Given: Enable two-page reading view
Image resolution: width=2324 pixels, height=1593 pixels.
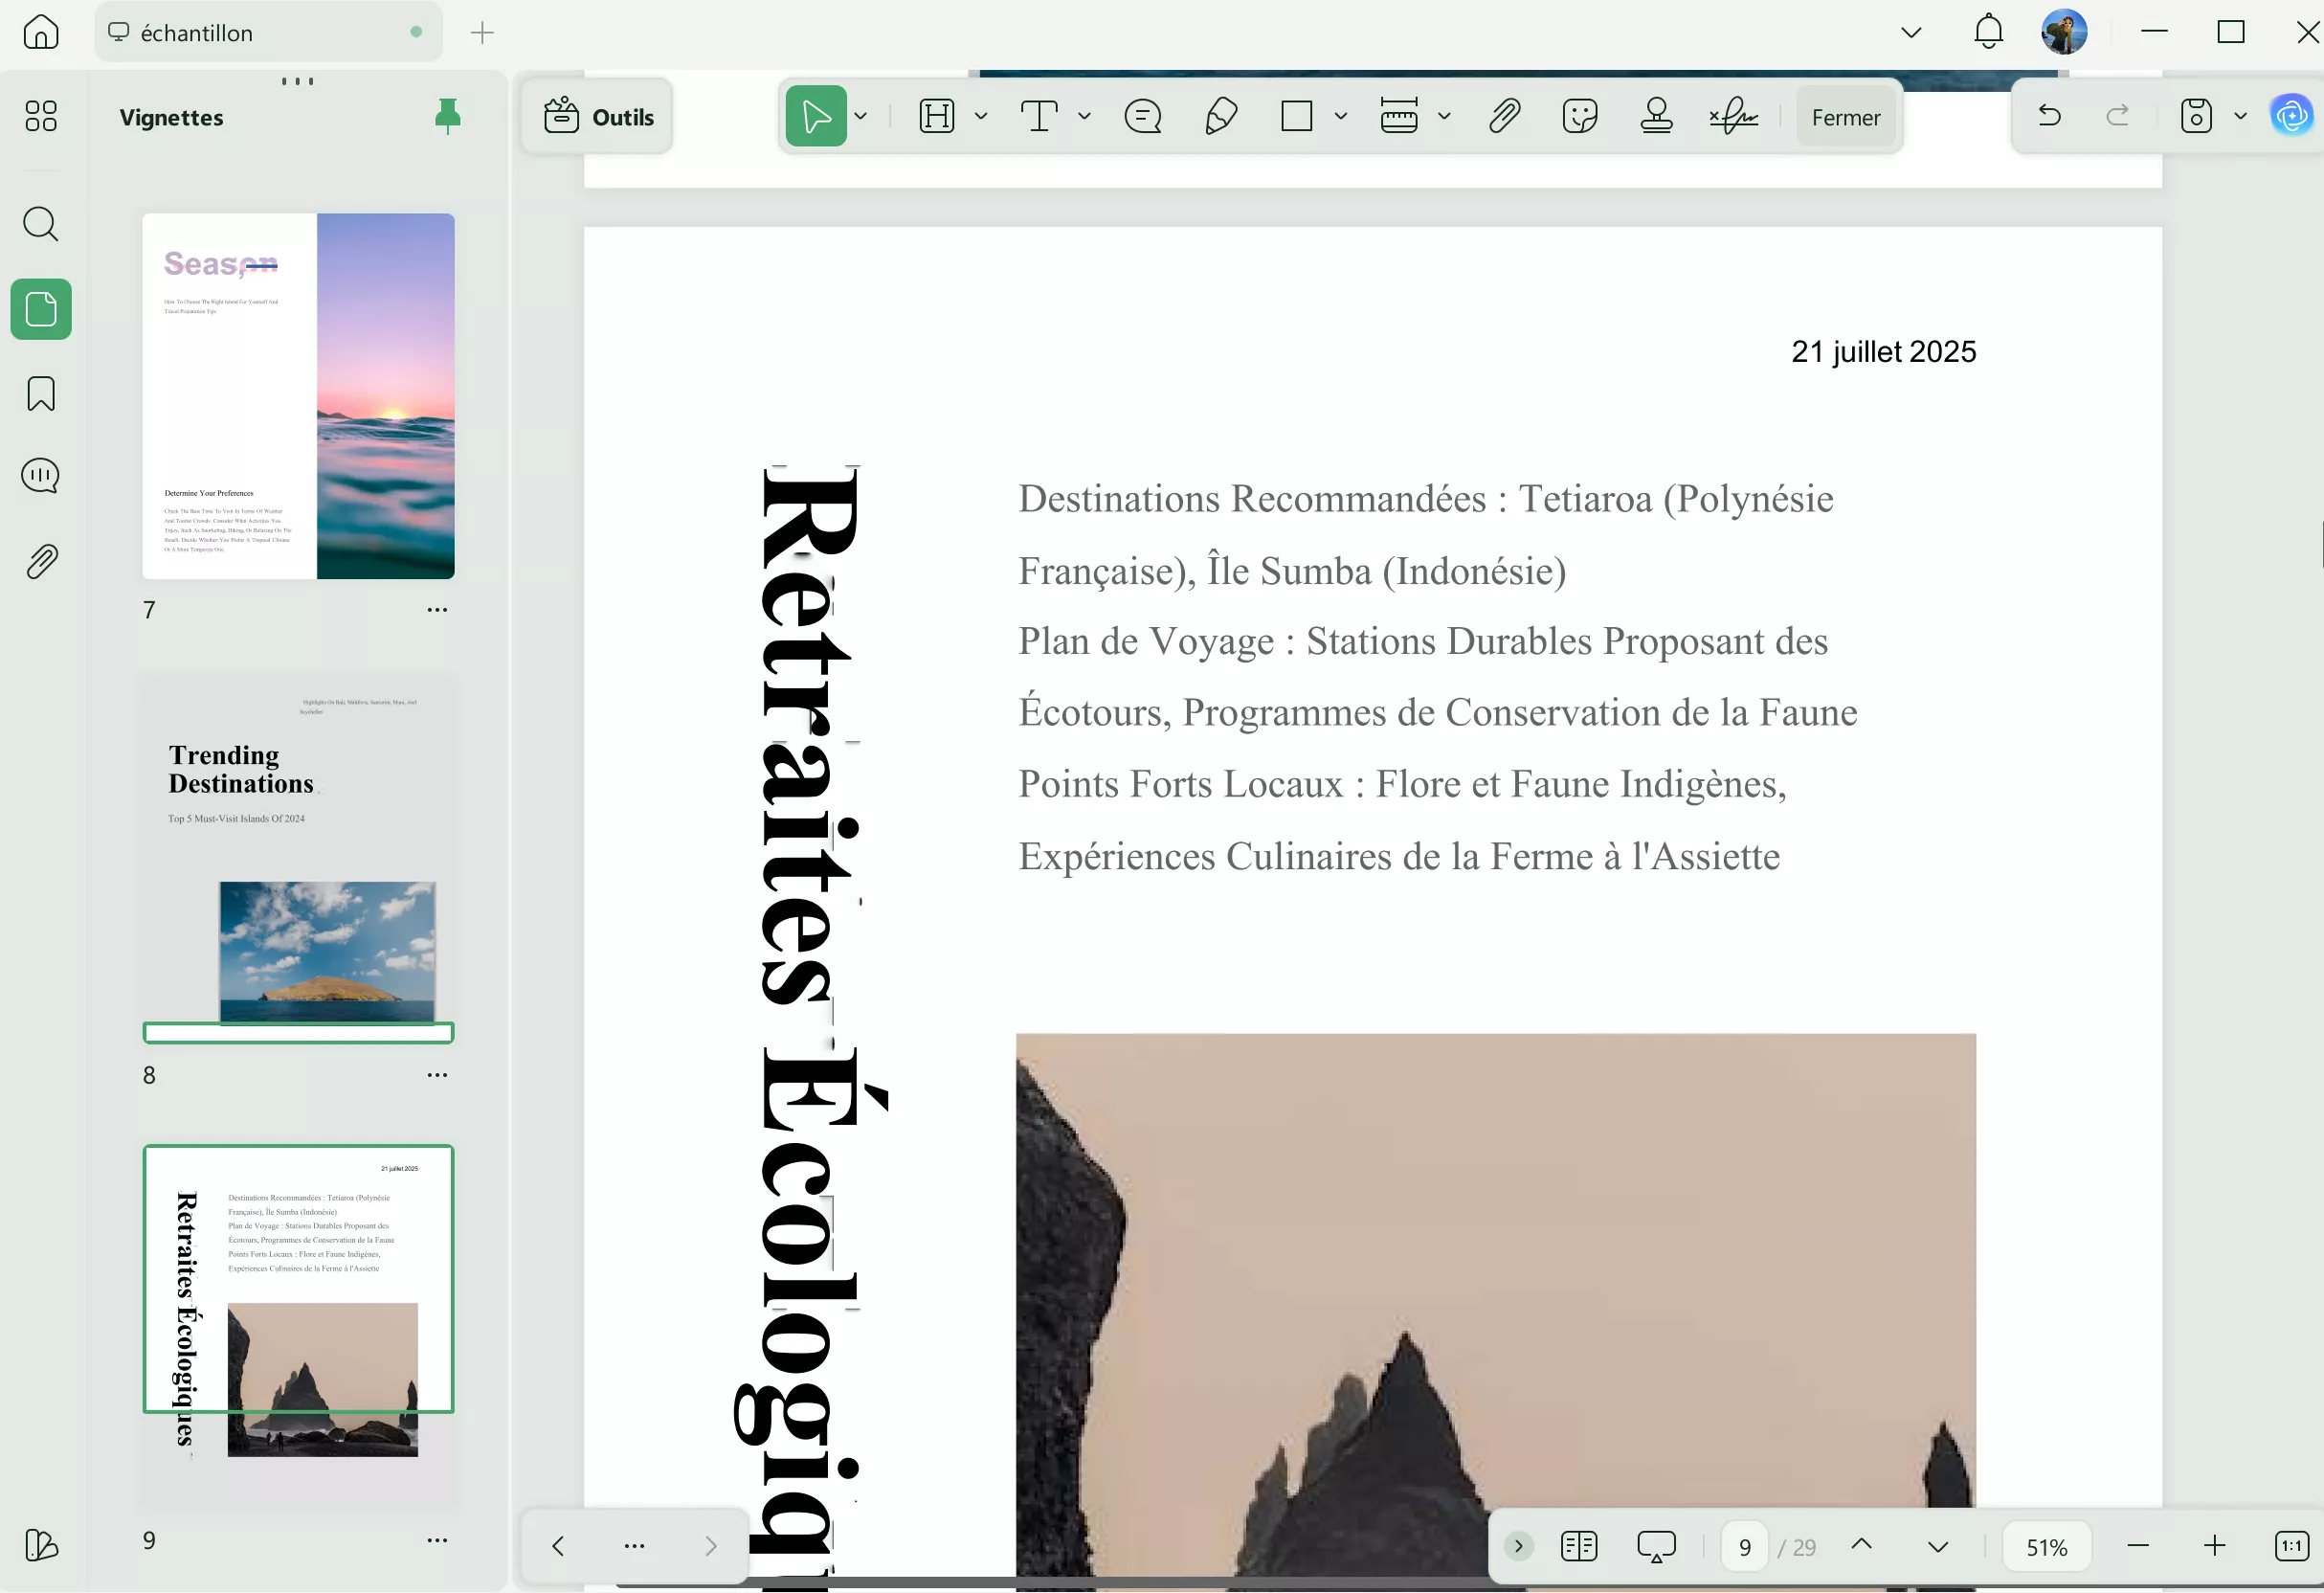Looking at the screenshot, I should pos(1578,1546).
